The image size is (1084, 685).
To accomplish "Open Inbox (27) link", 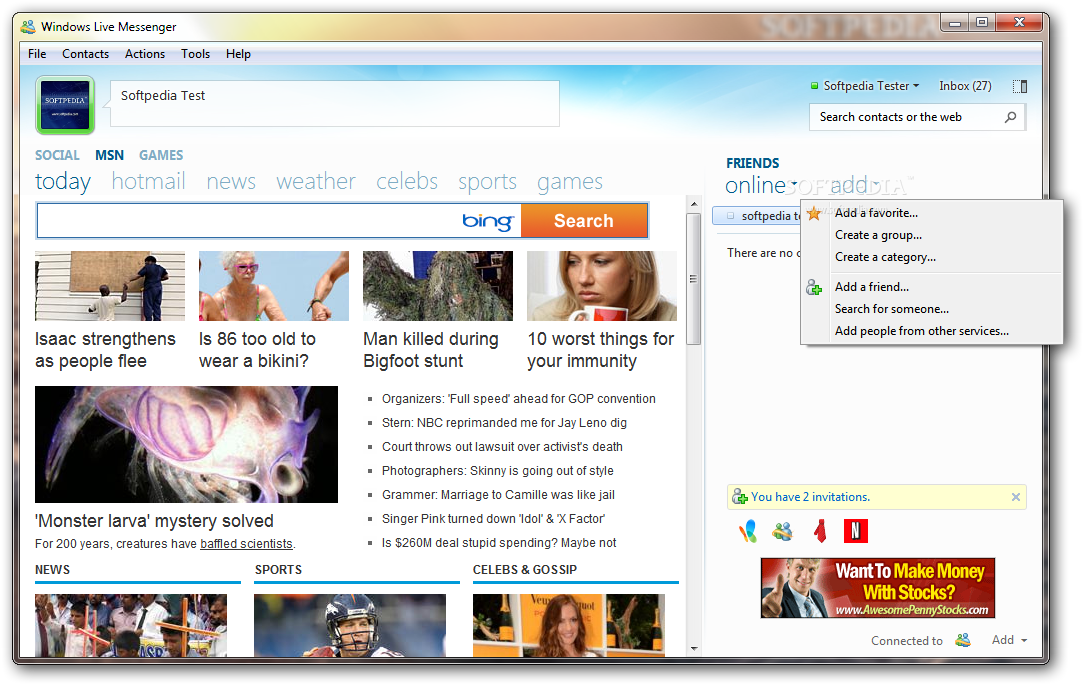I will [965, 86].
